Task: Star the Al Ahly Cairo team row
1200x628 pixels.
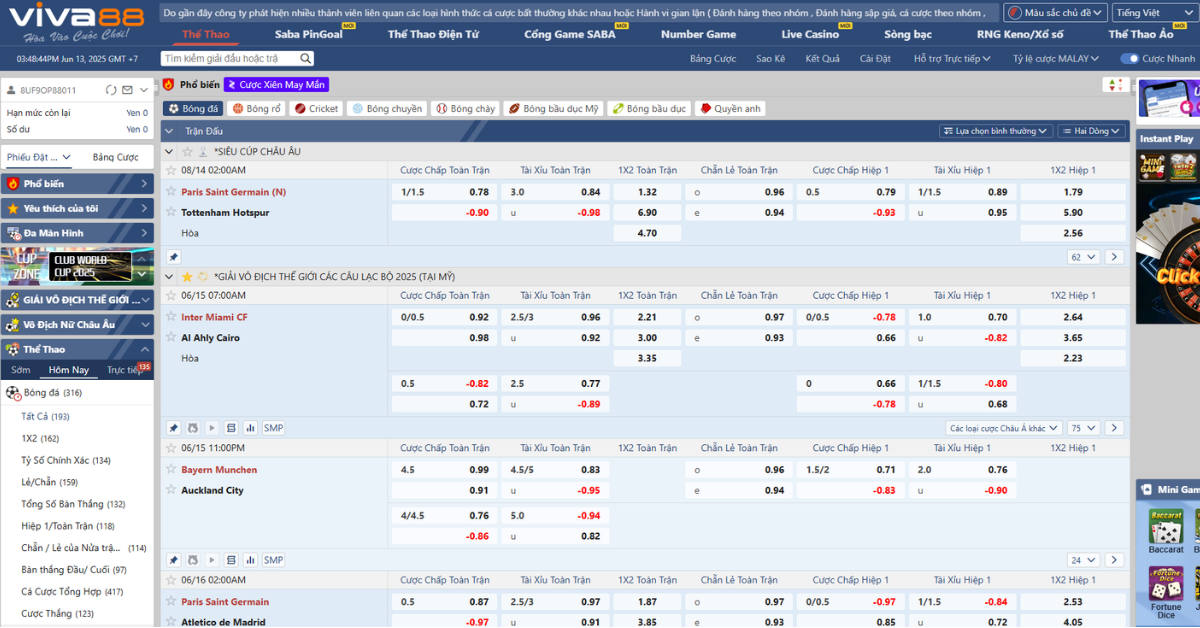Action: pos(171,338)
